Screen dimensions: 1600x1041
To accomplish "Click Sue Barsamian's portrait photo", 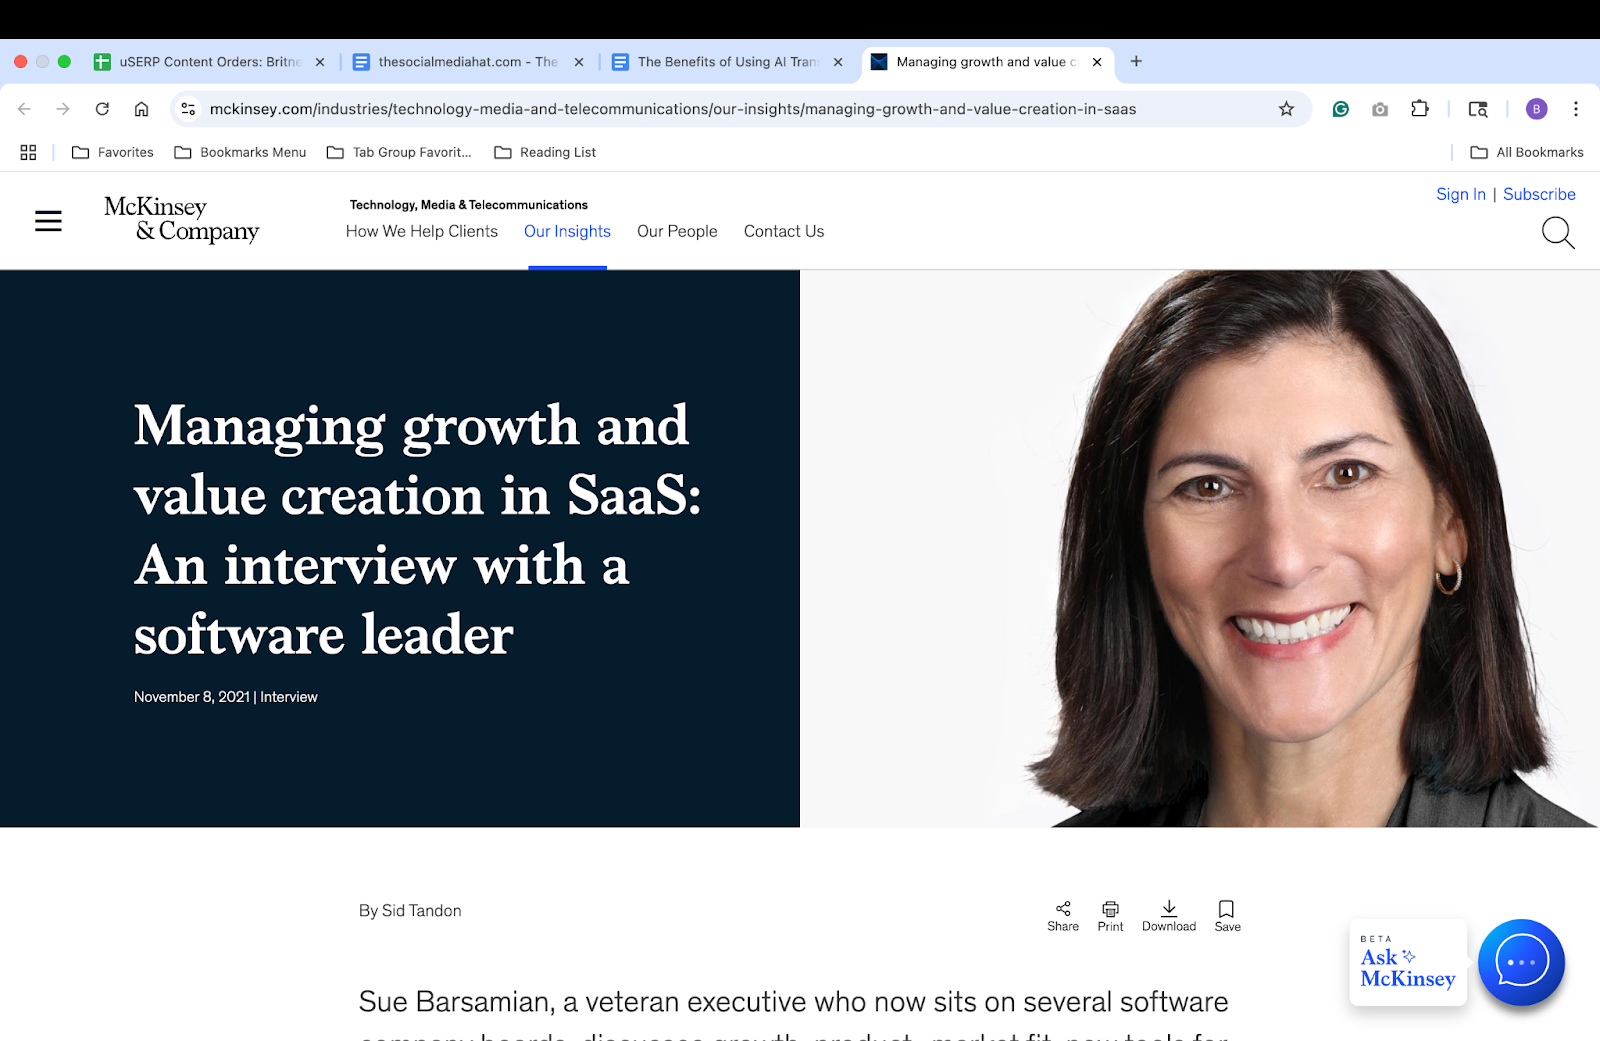I will [x=1200, y=548].
